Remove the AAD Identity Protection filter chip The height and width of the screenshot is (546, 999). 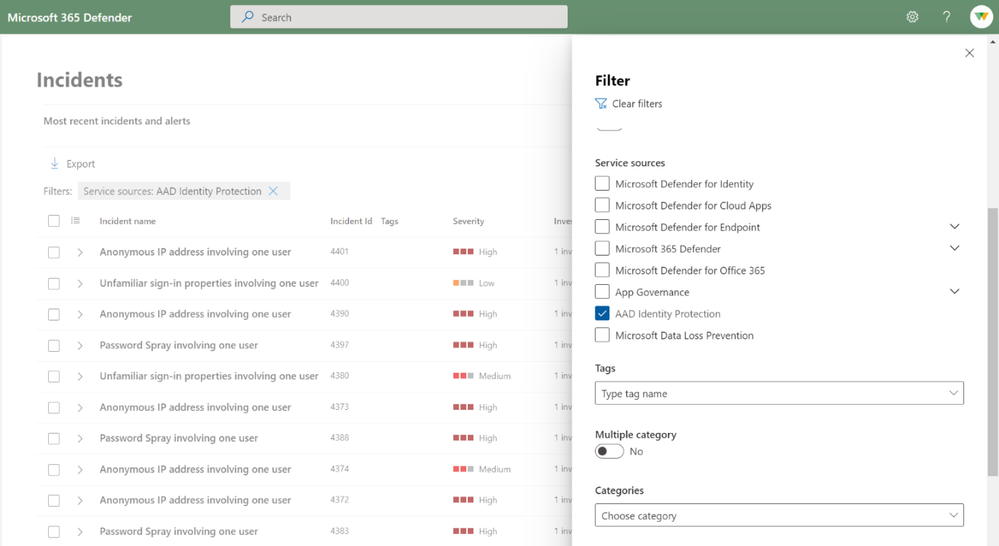[x=273, y=191]
